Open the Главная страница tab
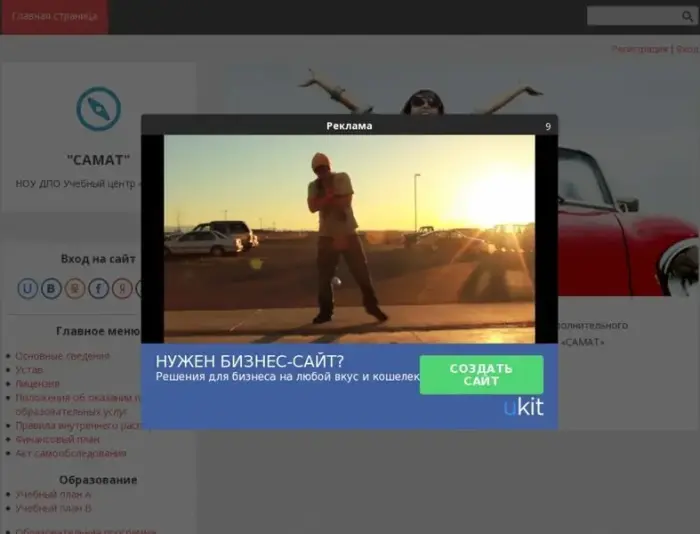 coord(54,17)
